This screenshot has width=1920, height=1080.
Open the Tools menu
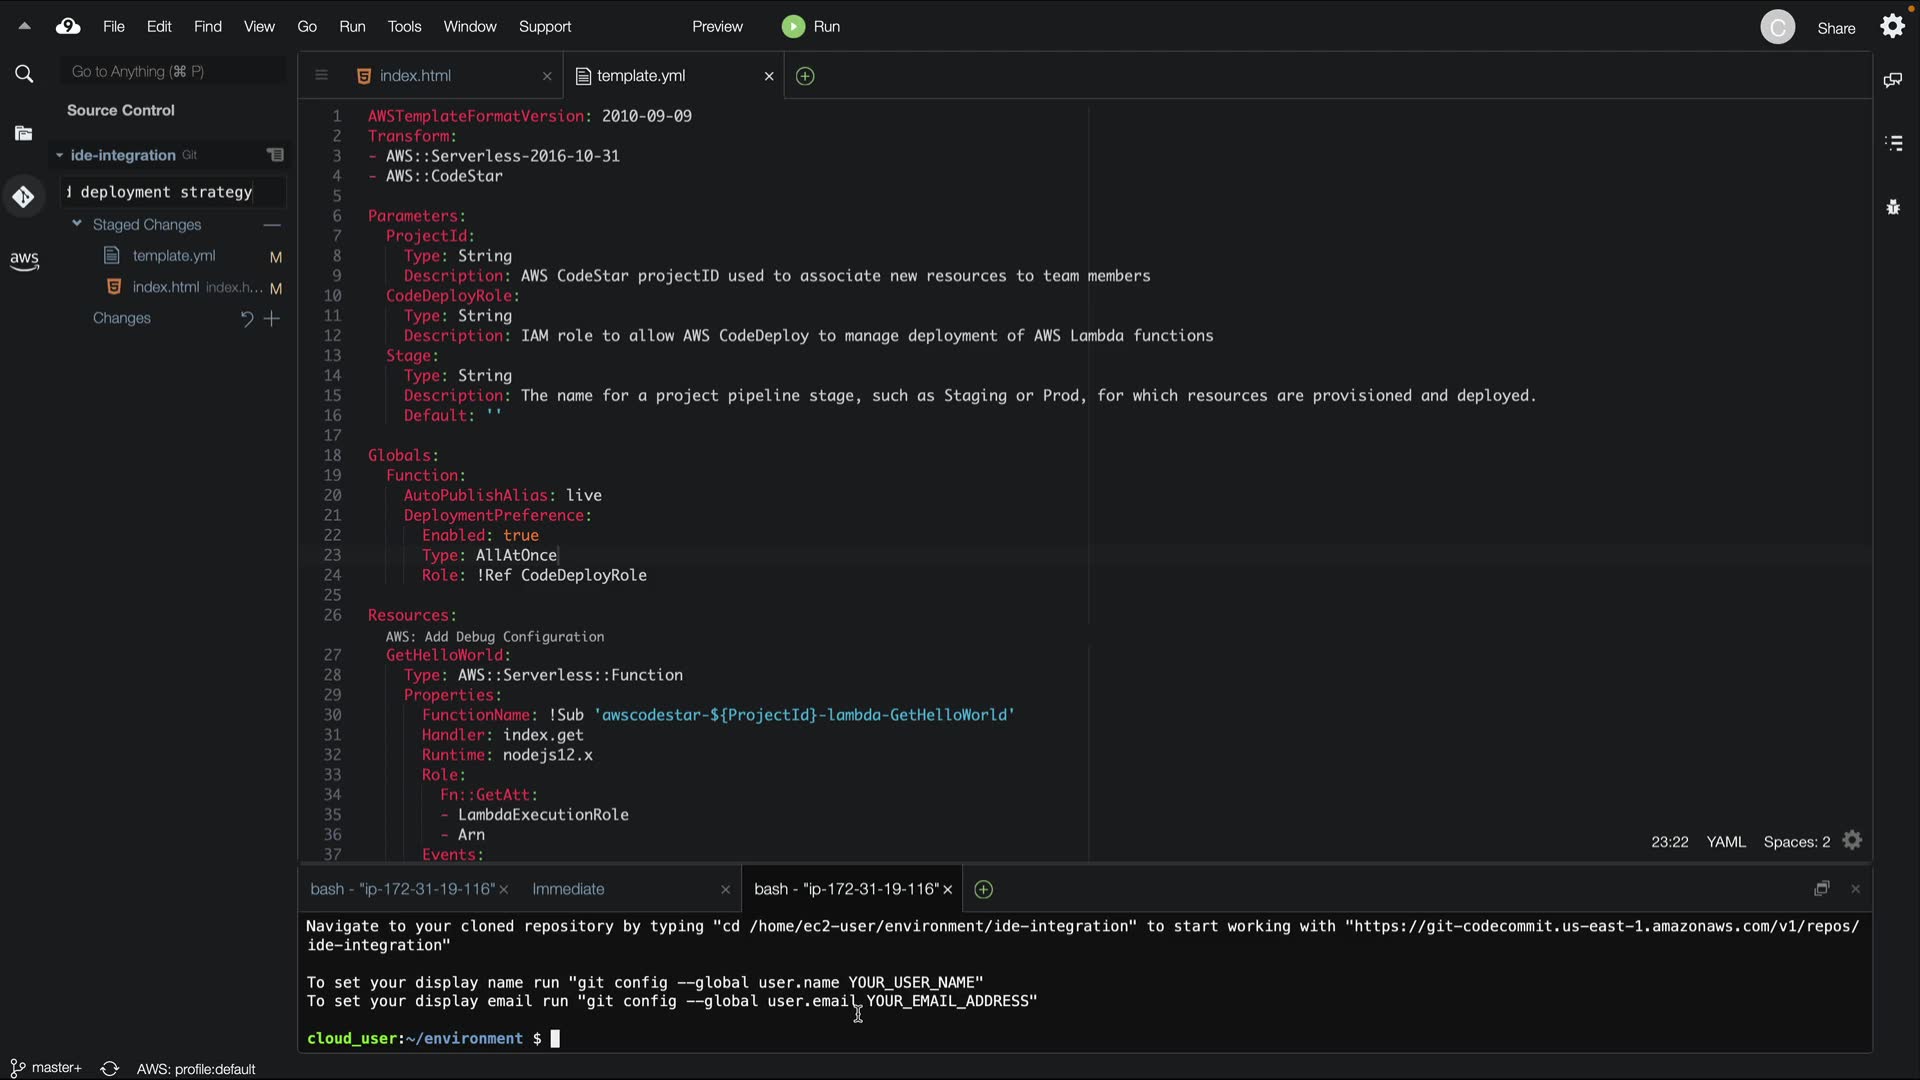[404, 27]
